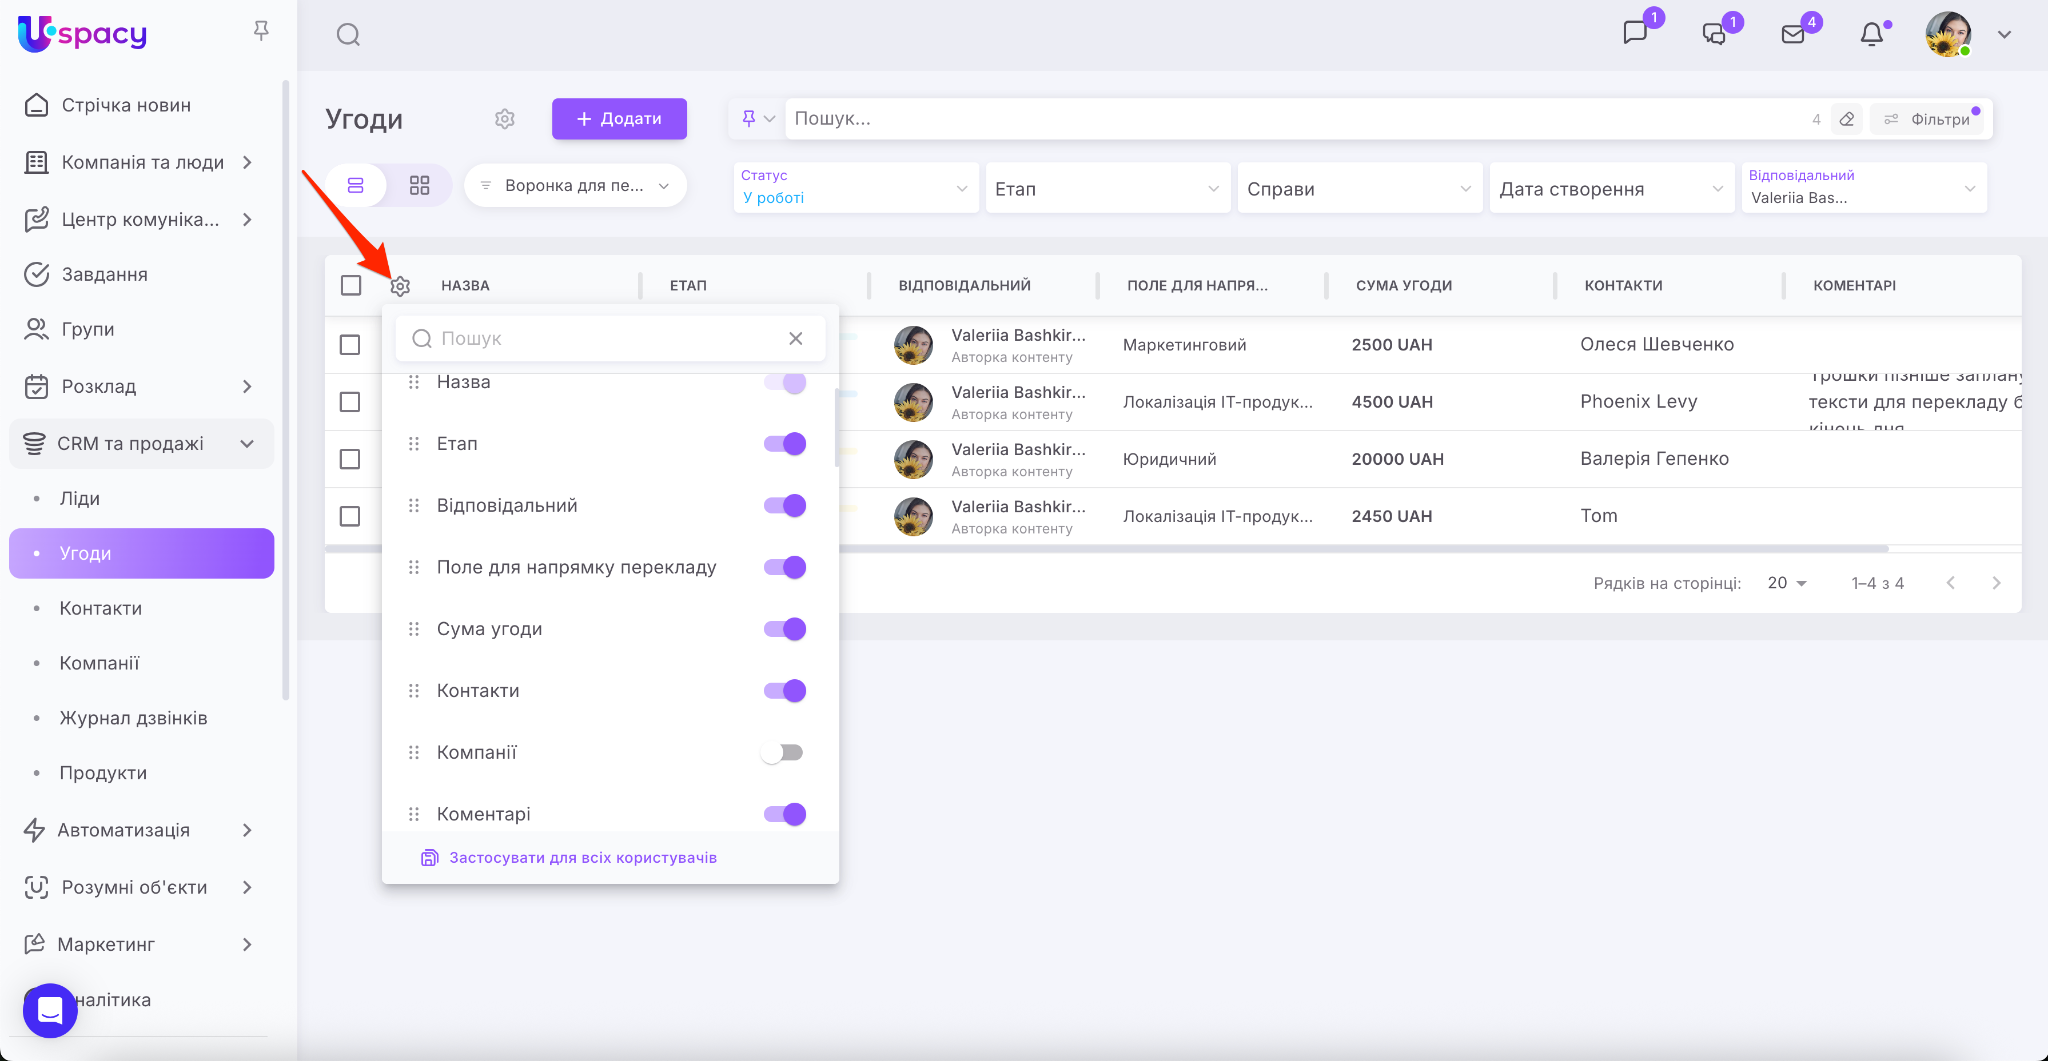This screenshot has height=1061, width=2048.
Task: Open the column settings gear icon
Action: (x=400, y=286)
